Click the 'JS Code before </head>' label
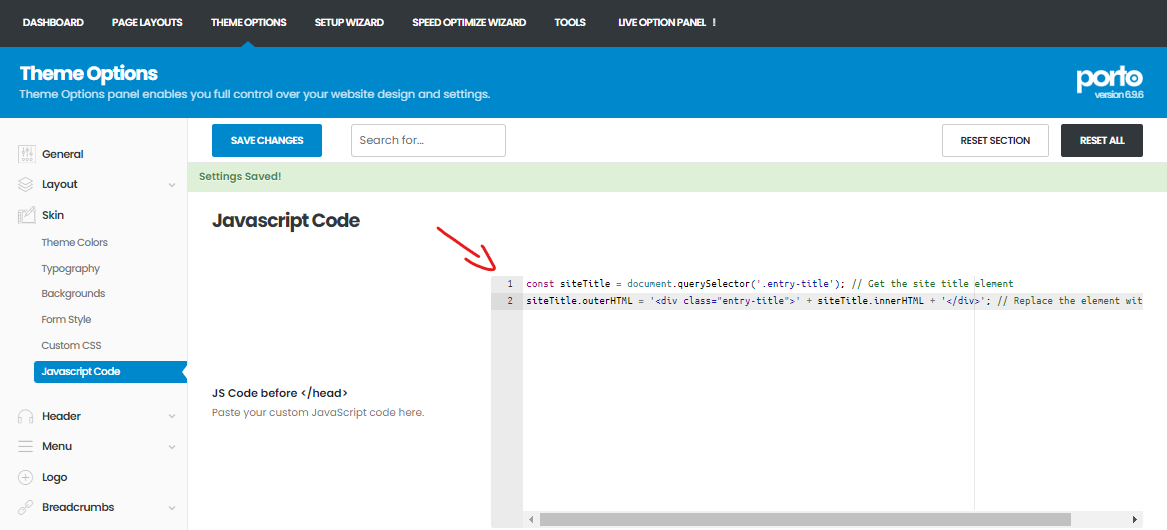This screenshot has height=530, width=1167. tap(280, 393)
